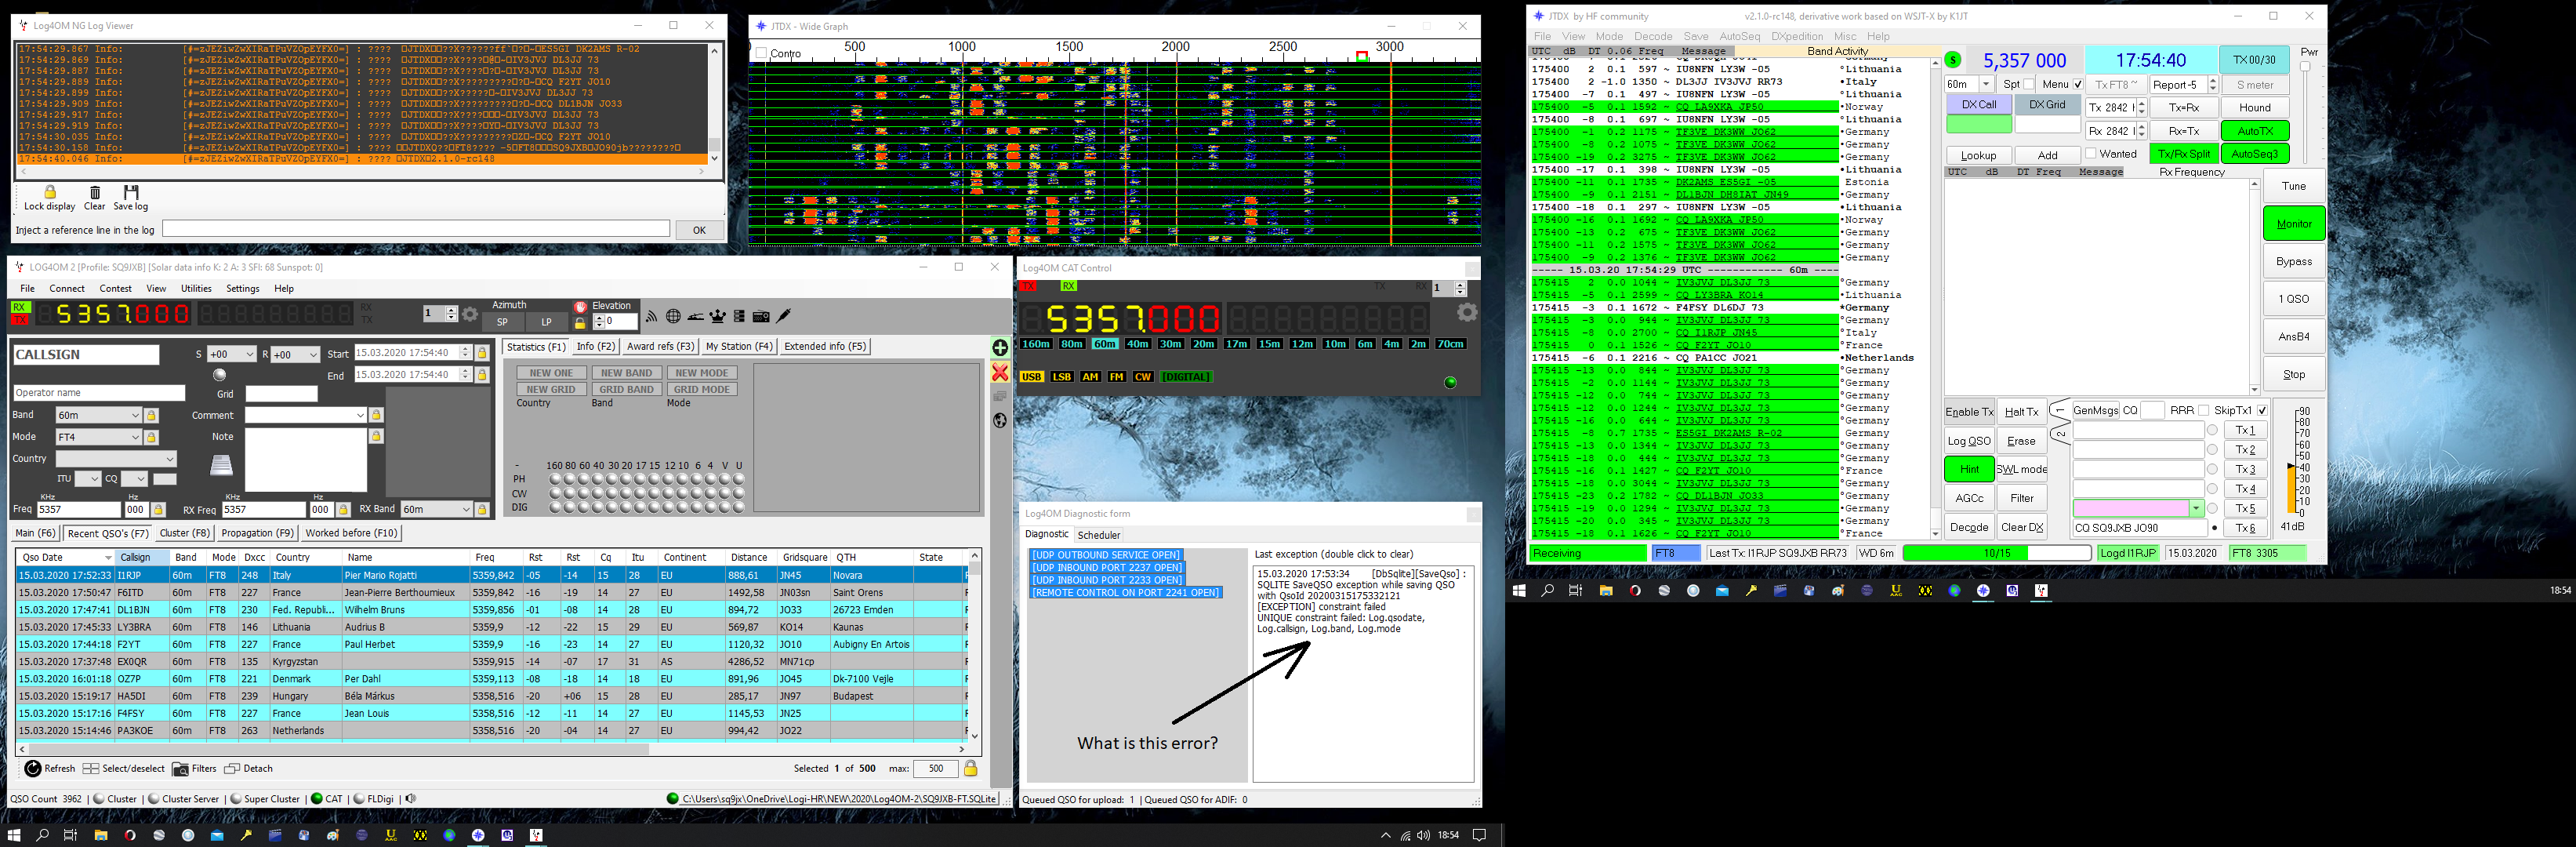Click the red X clear QSO icon

pos(999,372)
